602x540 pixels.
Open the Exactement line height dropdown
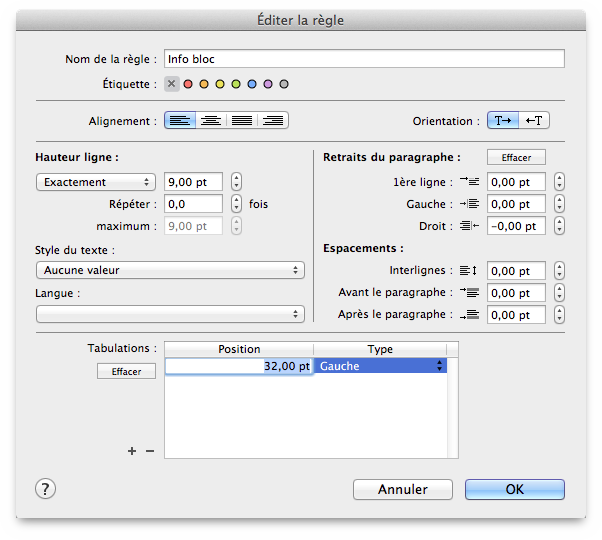(96, 182)
